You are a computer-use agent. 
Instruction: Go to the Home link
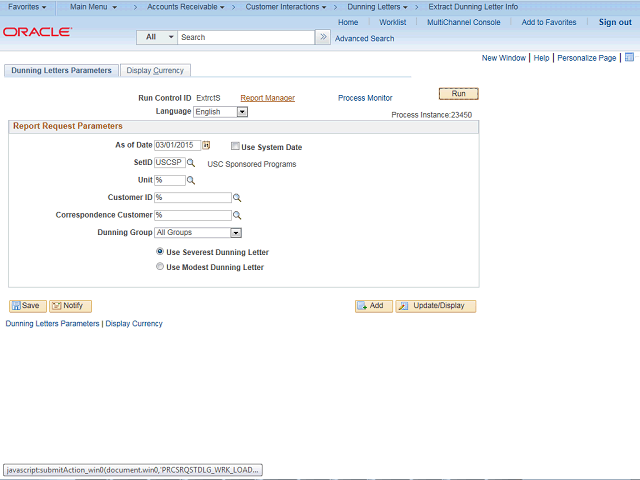point(348,22)
